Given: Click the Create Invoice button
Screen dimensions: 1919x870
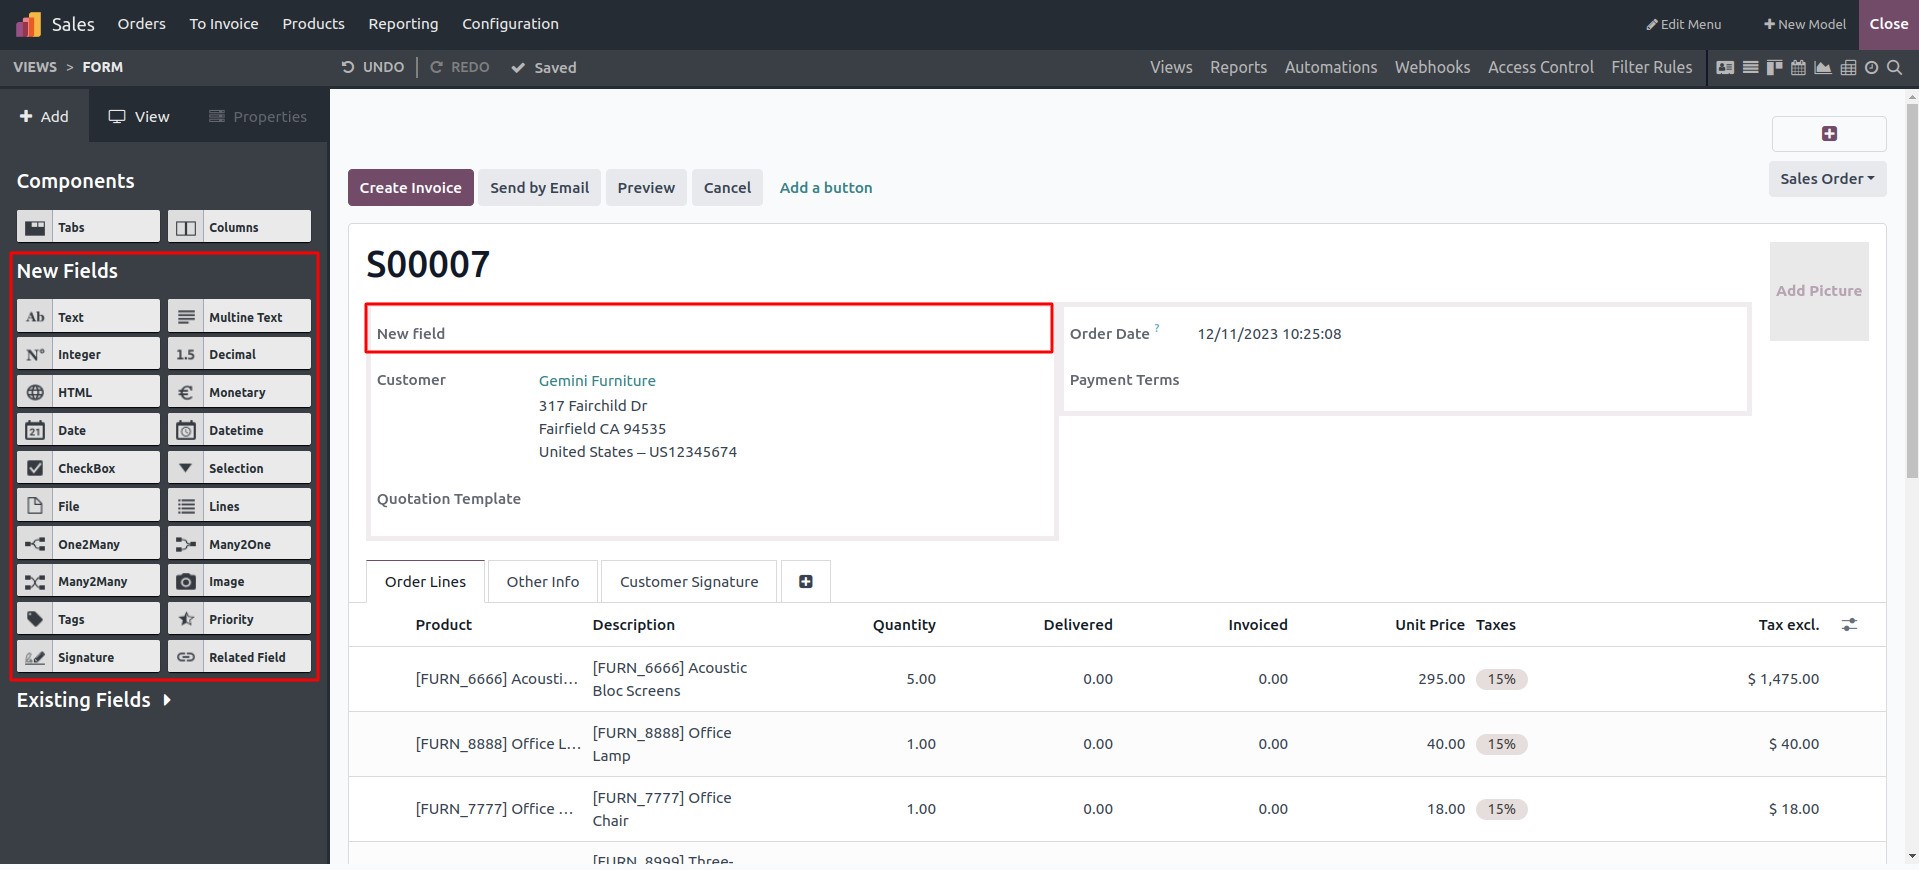Looking at the screenshot, I should coord(410,187).
